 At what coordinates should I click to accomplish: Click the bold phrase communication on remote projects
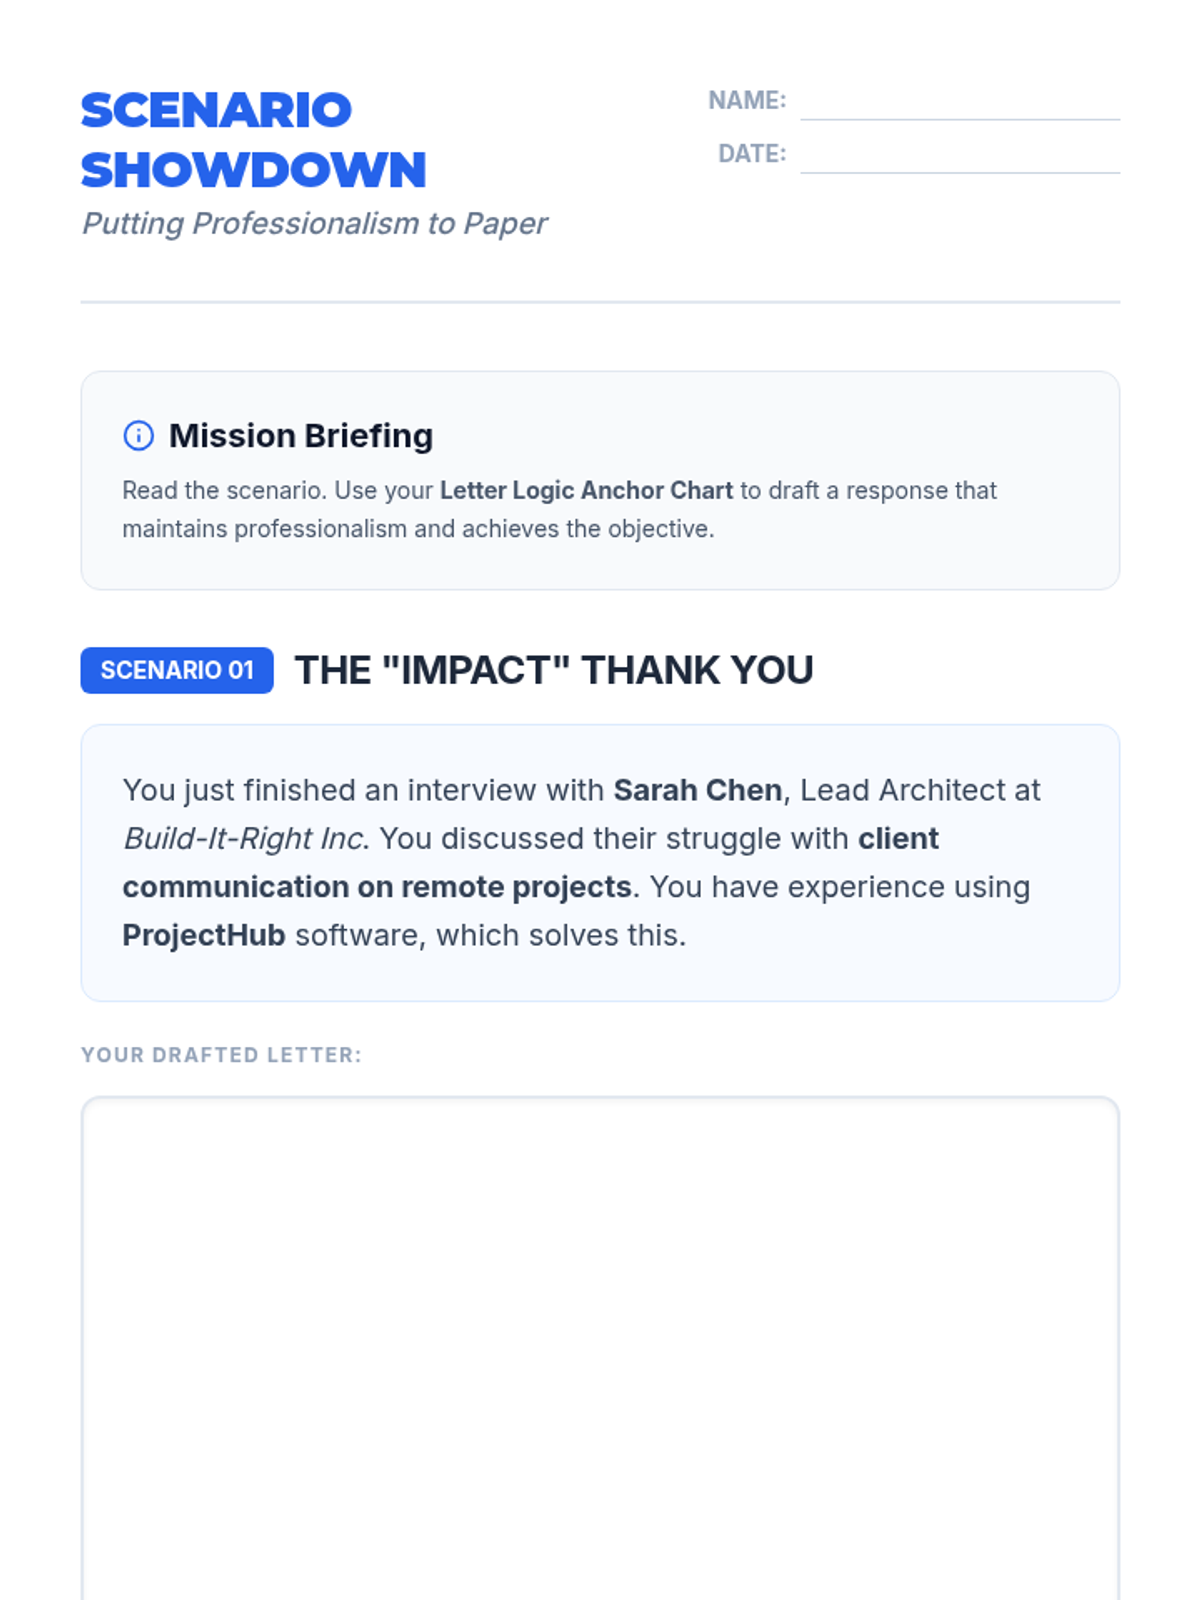[x=377, y=887]
